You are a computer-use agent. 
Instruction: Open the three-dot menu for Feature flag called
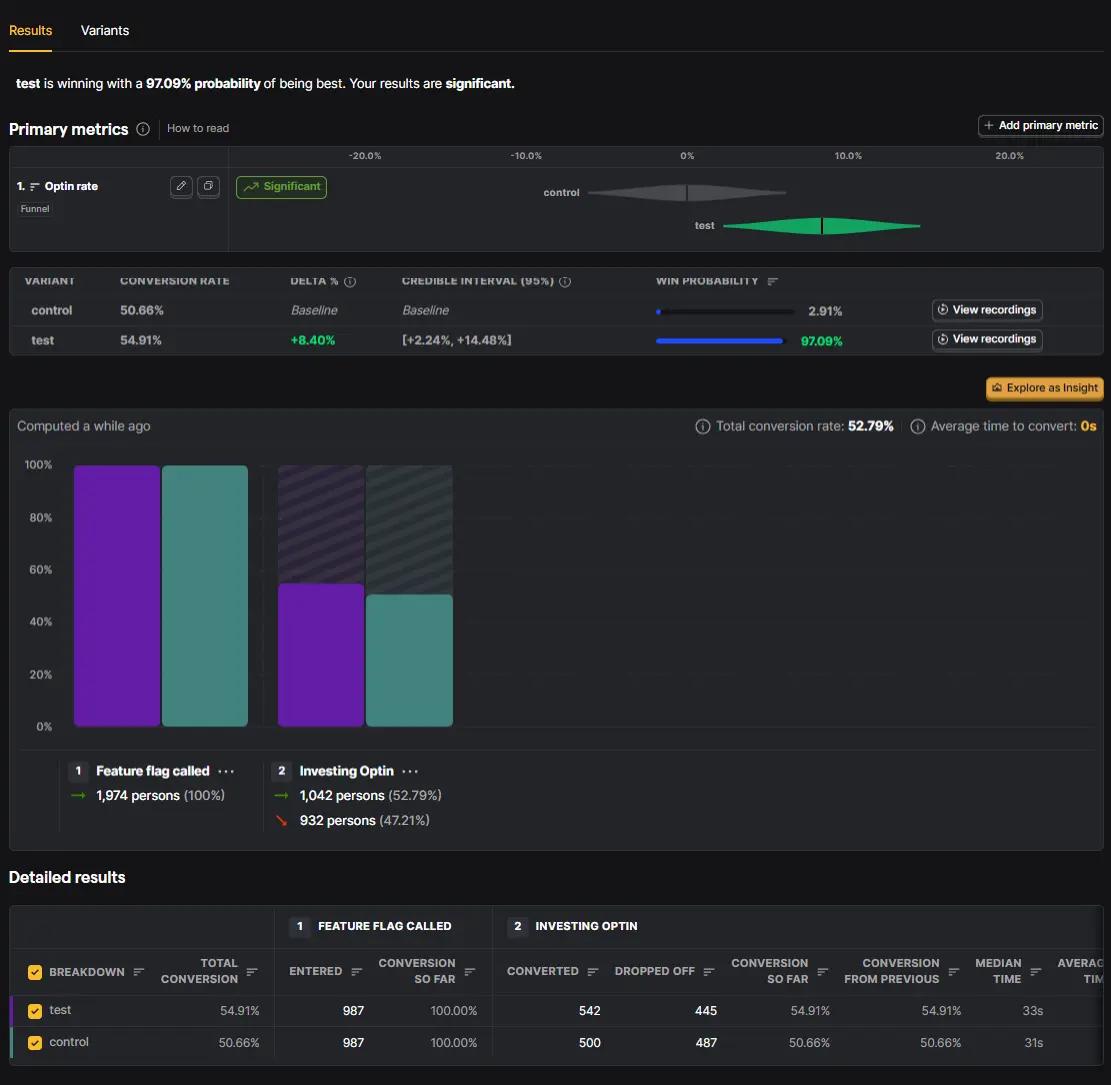226,771
